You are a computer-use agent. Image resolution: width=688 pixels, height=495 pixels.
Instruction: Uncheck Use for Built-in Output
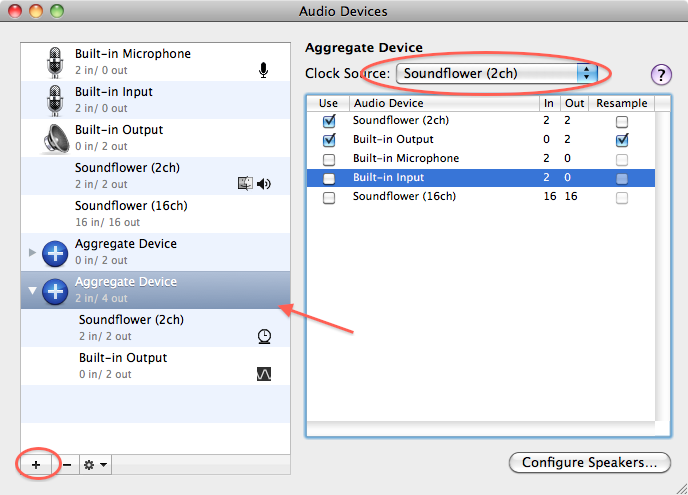click(329, 140)
